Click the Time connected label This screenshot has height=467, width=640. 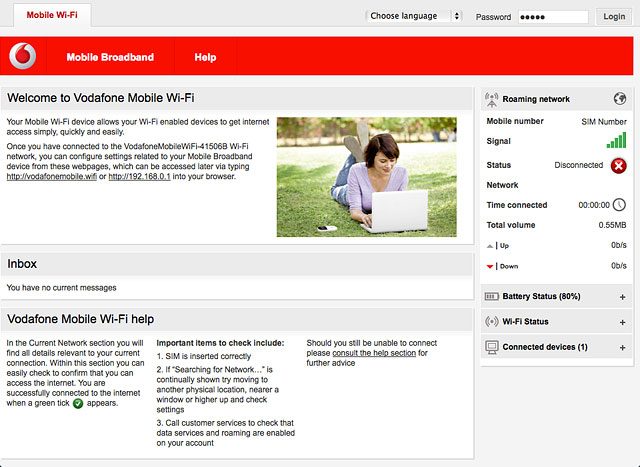517,205
